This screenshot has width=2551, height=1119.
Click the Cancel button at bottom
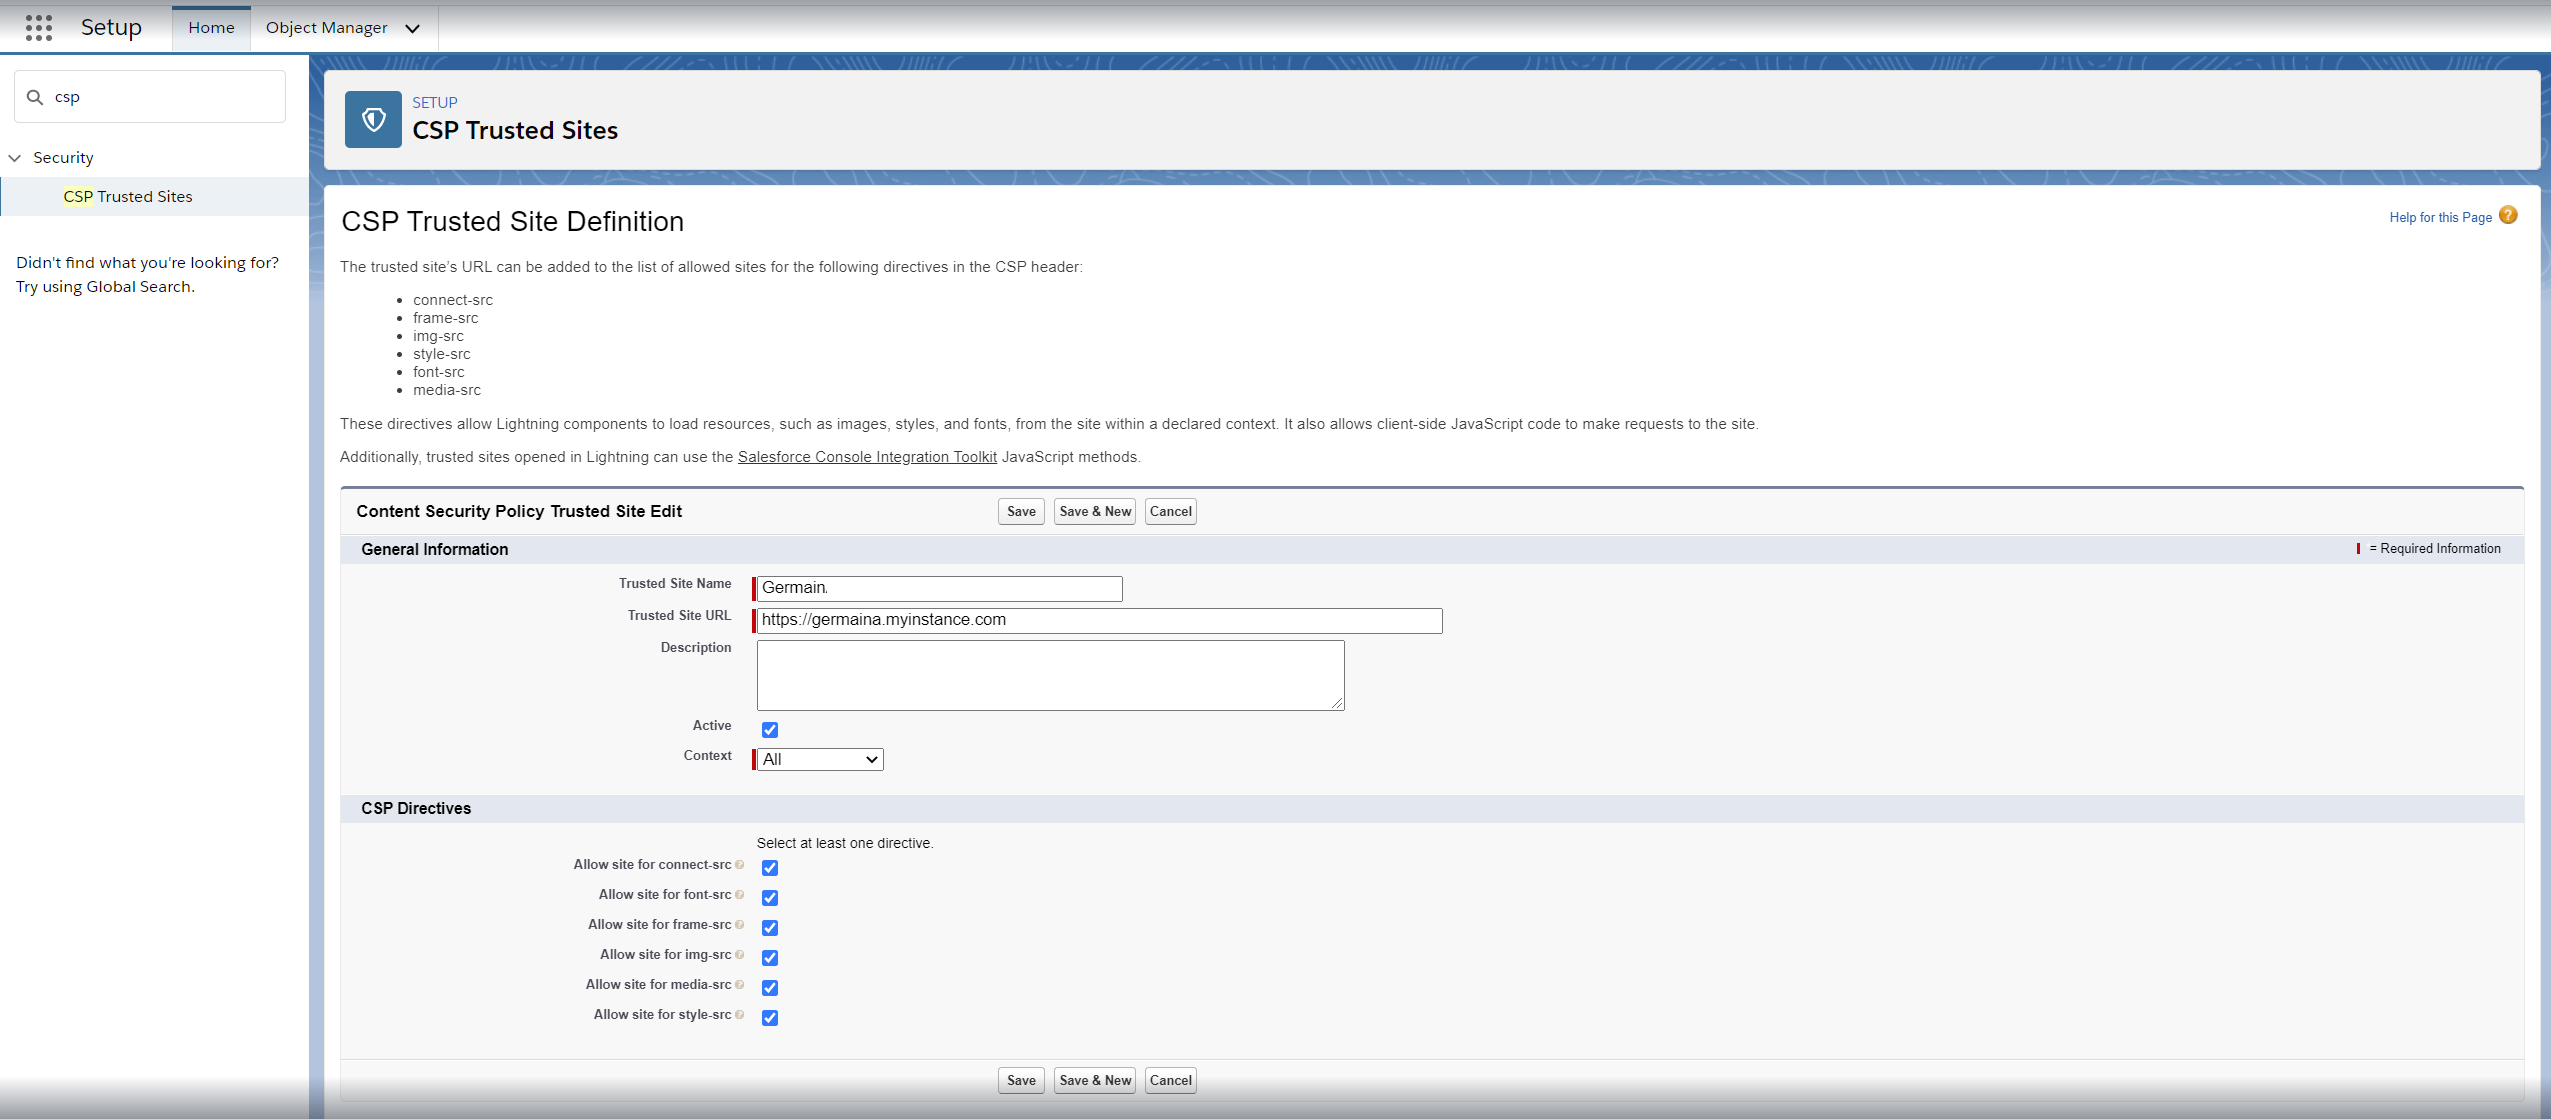[1169, 1080]
